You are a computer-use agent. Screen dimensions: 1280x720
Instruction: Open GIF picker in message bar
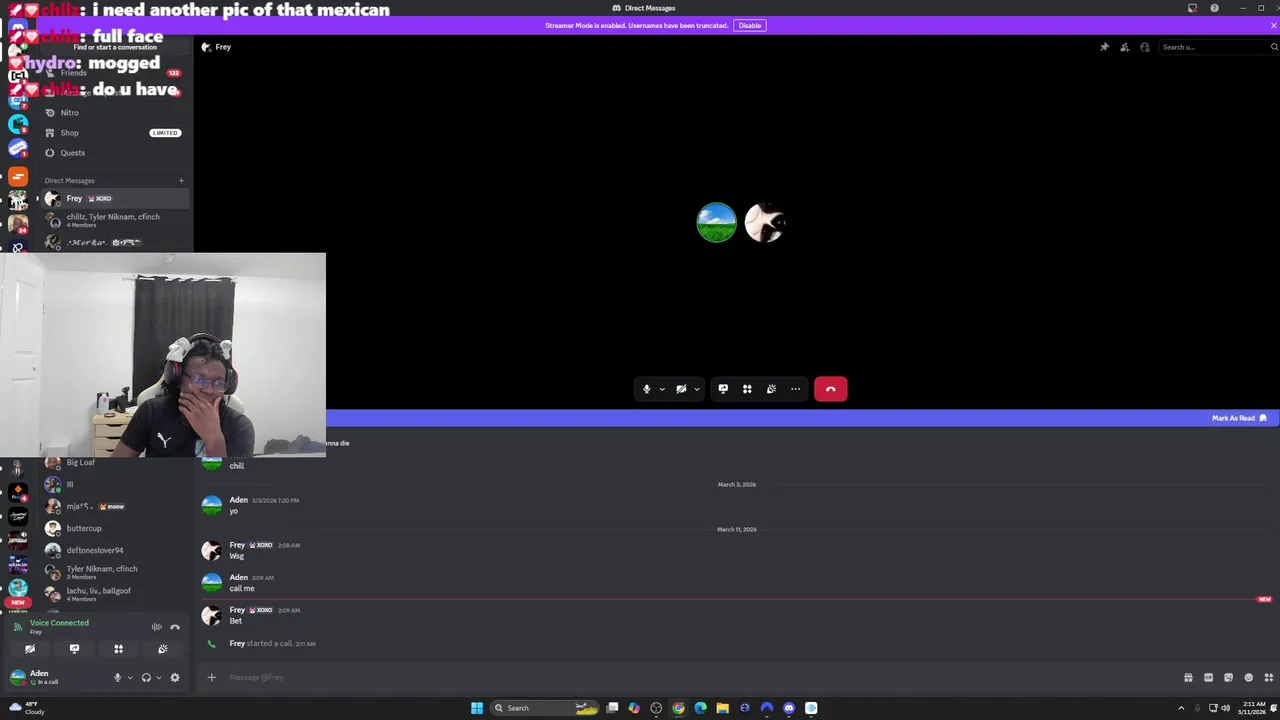[1208, 677]
